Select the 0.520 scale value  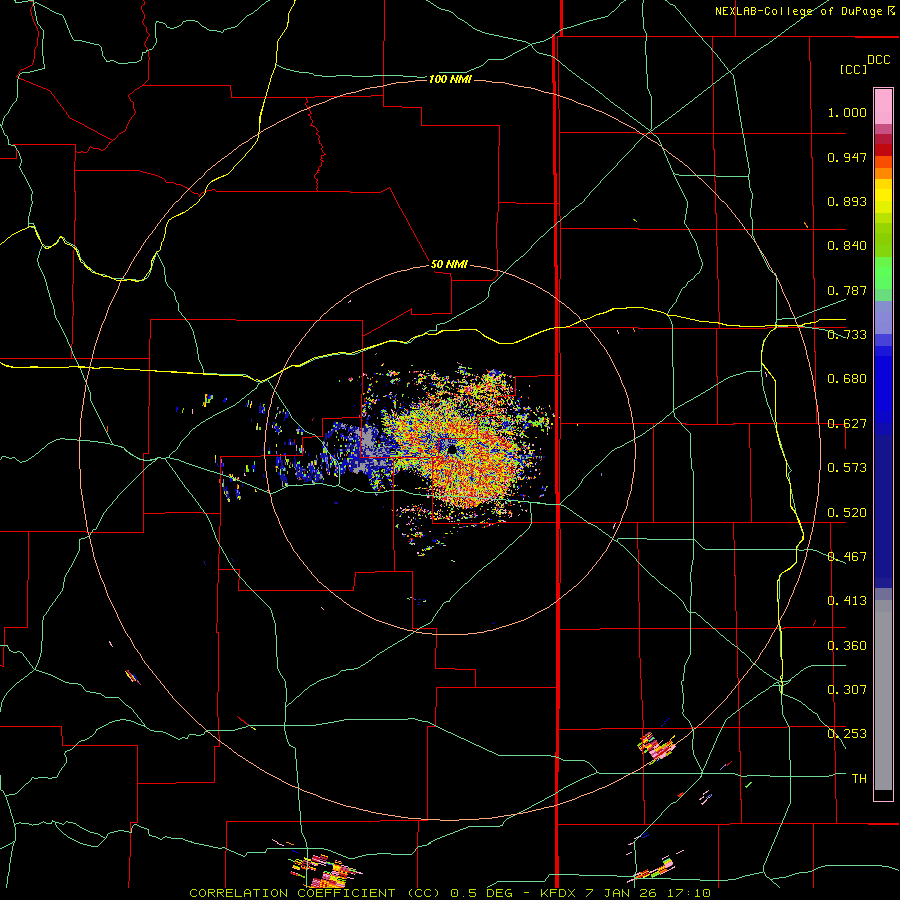(847, 513)
